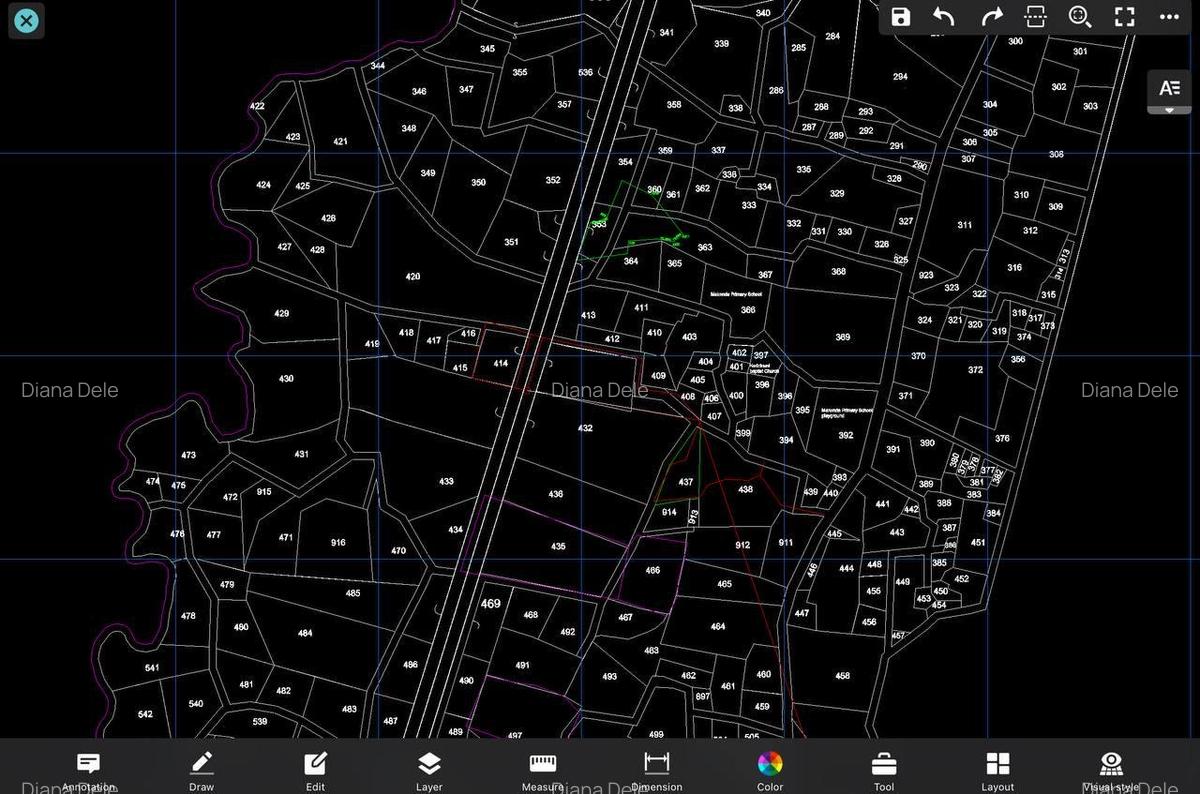This screenshot has width=1200, height=794.
Task: Open the three-dot more options menu
Action: (x=1169, y=17)
